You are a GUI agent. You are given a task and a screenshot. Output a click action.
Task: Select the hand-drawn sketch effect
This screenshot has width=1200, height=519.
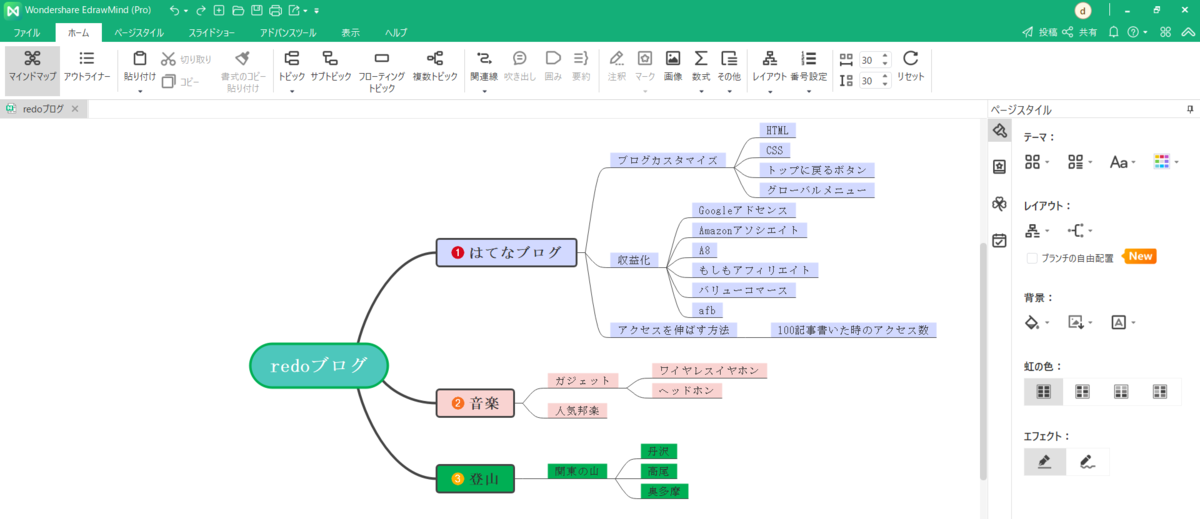1089,461
